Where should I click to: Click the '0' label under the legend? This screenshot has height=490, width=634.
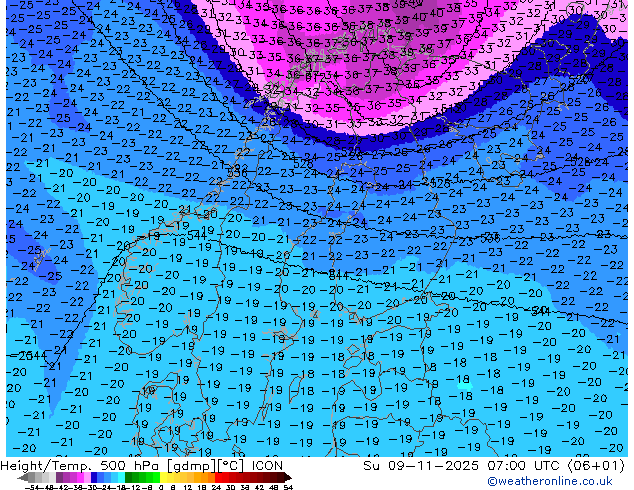tap(161, 487)
